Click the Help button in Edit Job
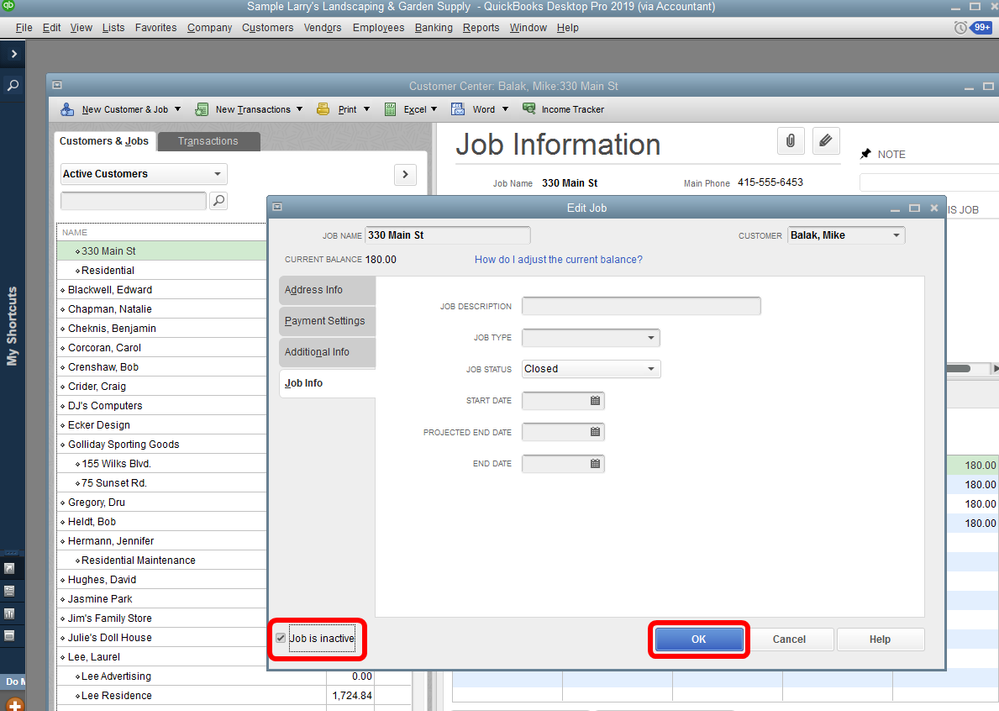Image resolution: width=999 pixels, height=711 pixels. [880, 639]
